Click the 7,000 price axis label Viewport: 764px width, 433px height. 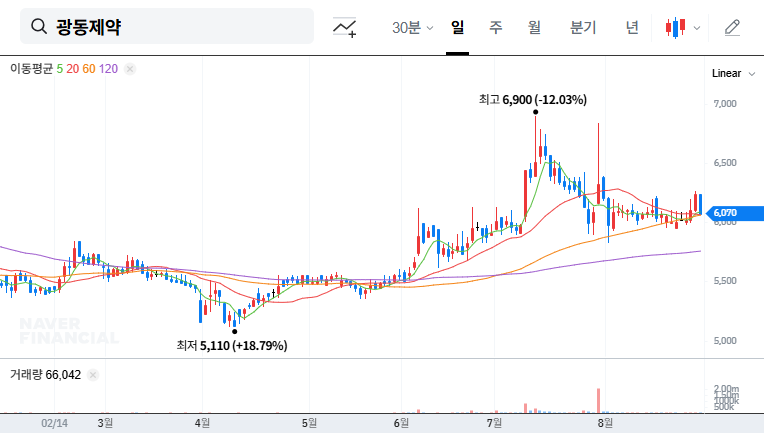(725, 104)
